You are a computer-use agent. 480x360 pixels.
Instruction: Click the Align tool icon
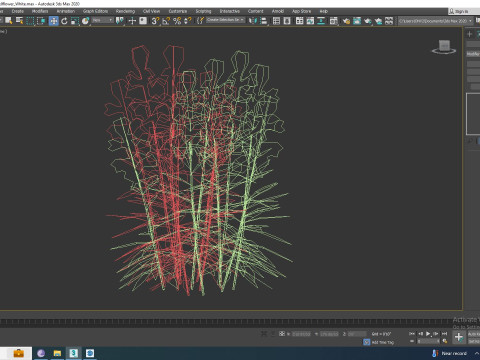[263, 21]
